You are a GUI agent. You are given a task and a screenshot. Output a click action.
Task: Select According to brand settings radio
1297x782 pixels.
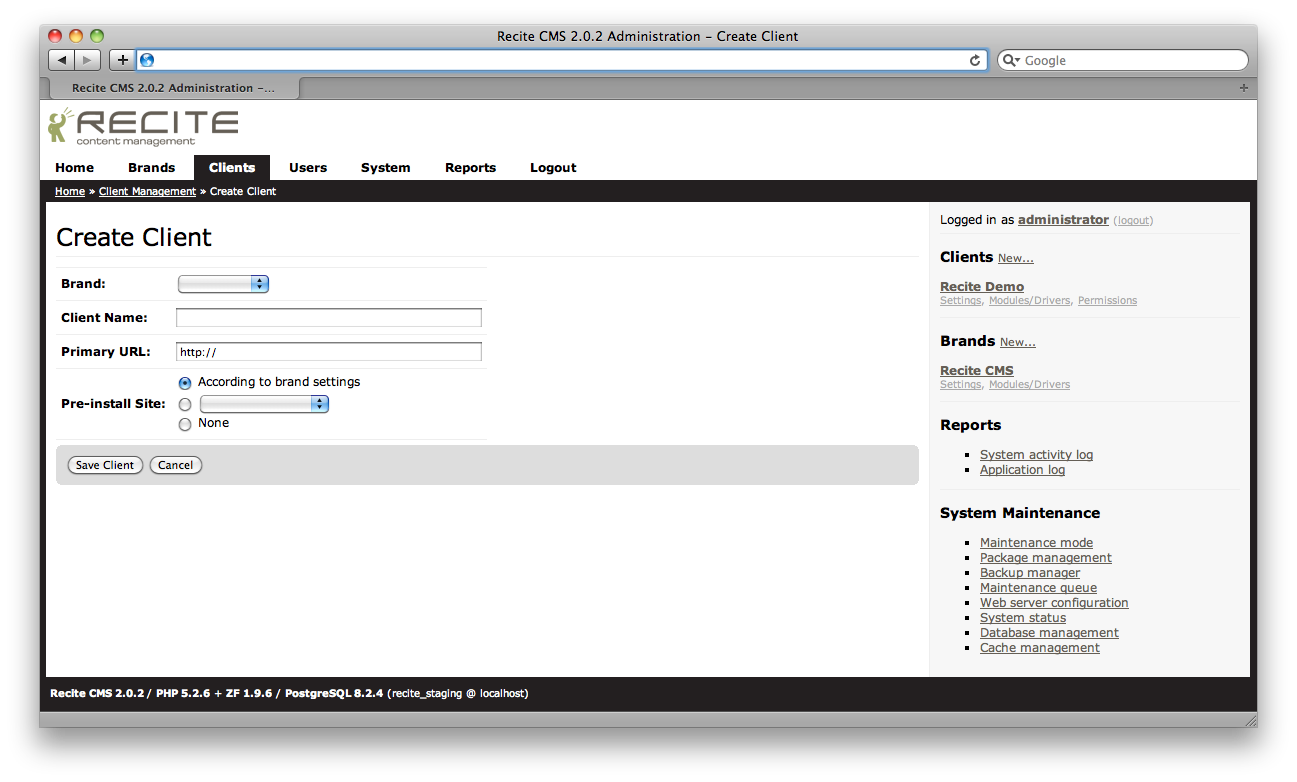coord(185,383)
